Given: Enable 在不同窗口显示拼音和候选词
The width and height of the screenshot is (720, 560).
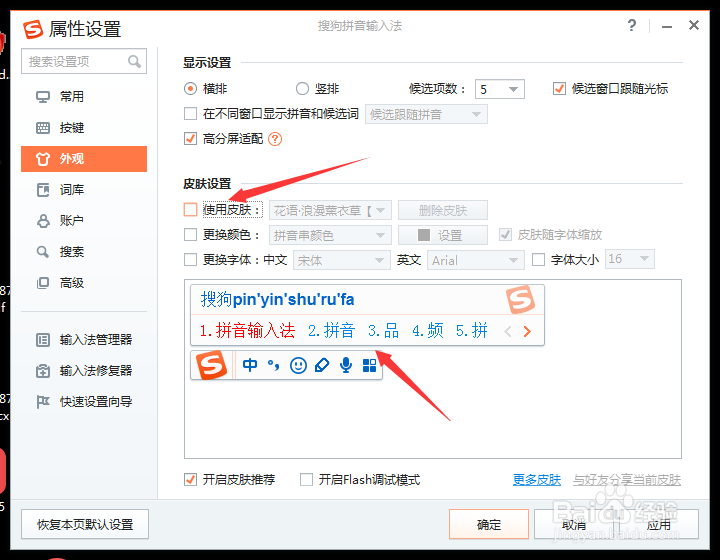Looking at the screenshot, I should pyautogui.click(x=191, y=113).
